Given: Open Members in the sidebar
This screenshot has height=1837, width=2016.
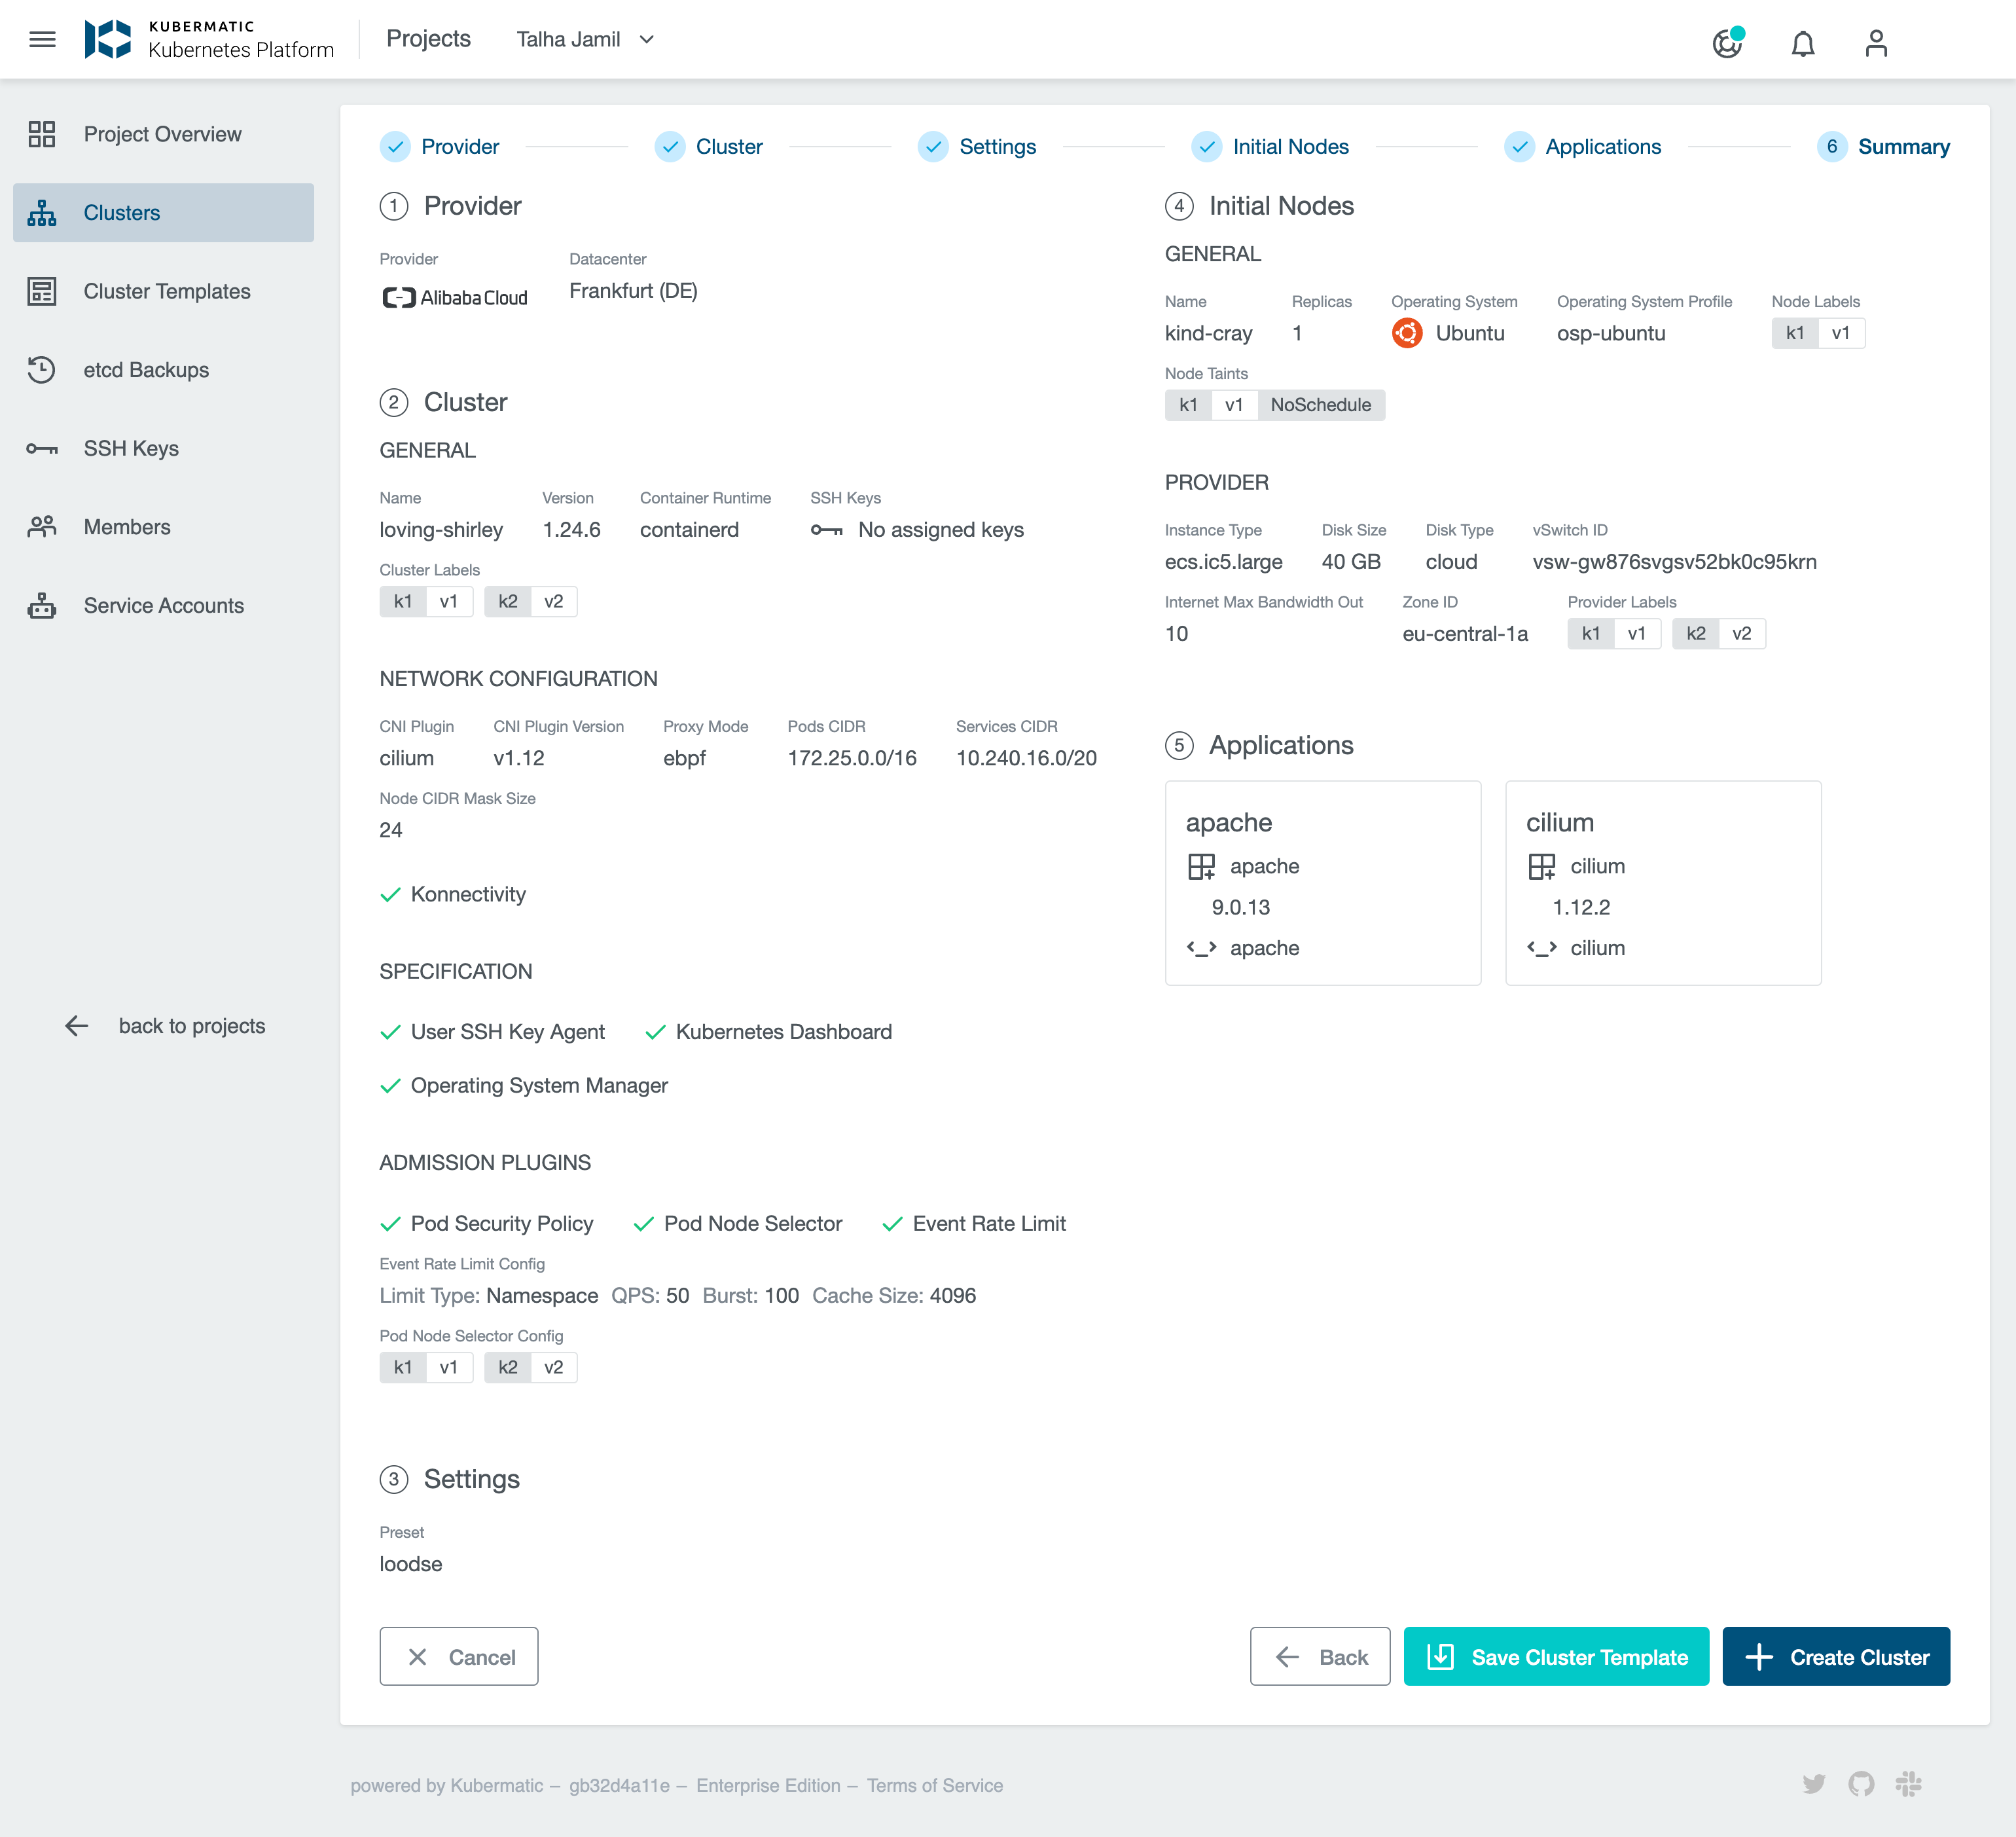Looking at the screenshot, I should click(163, 527).
